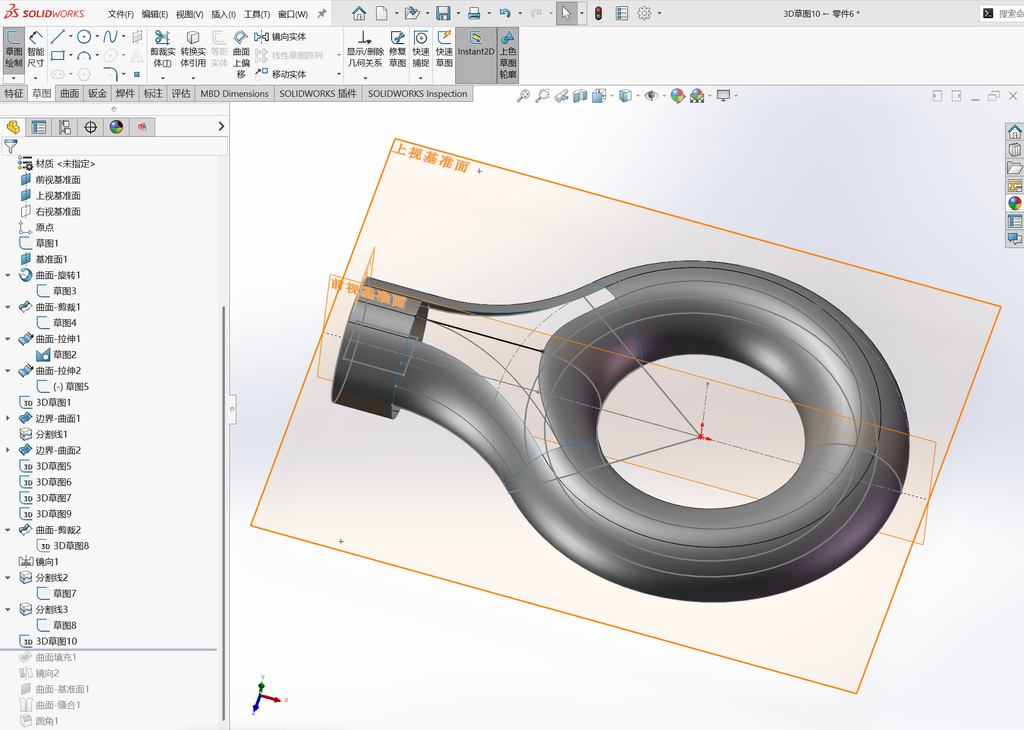
Task: Click the 转换实体引用 convert entities tool
Action: pyautogui.click(x=193, y=50)
